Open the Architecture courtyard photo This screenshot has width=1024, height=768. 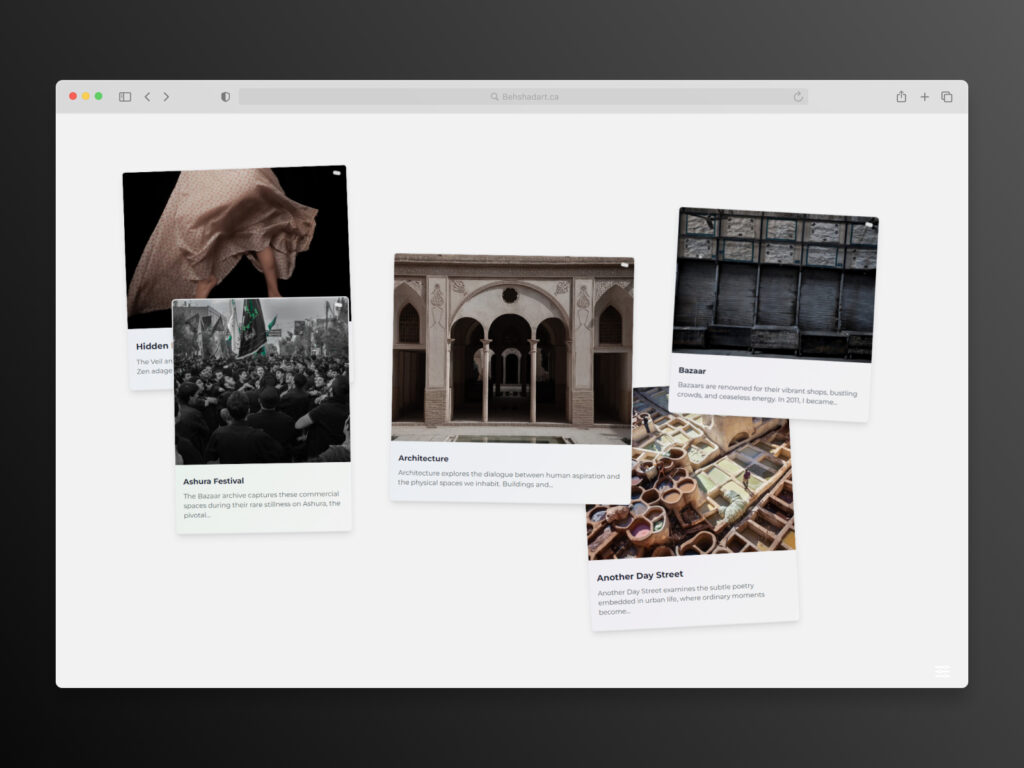point(512,345)
